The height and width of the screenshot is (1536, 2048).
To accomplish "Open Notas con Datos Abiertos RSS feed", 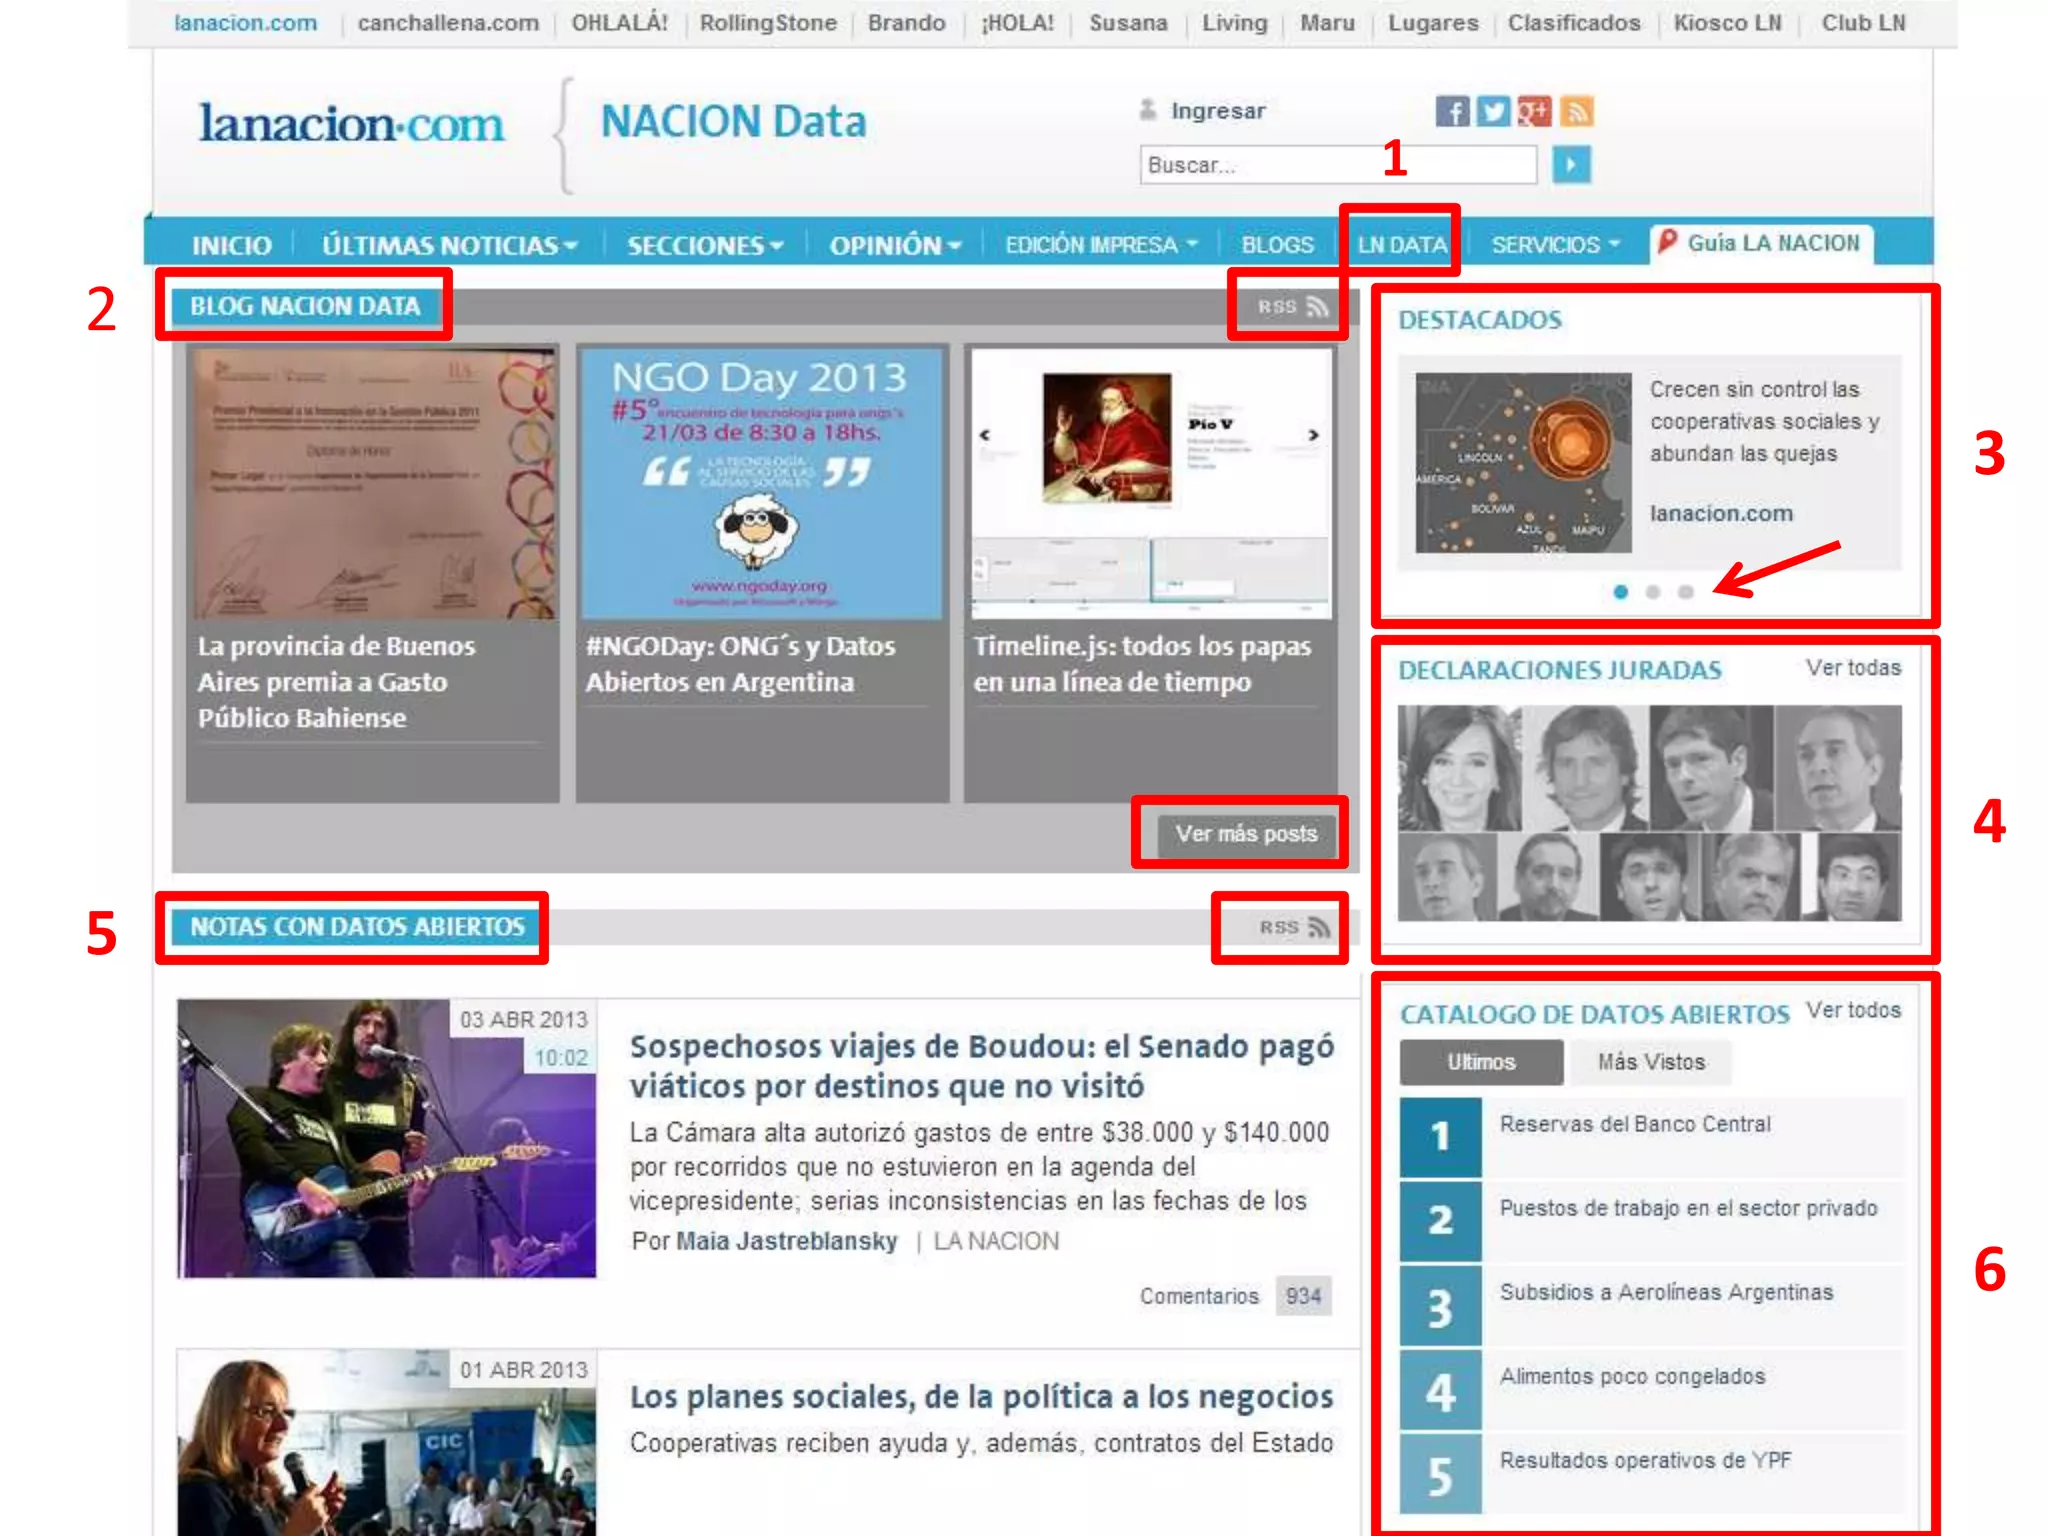I will (x=1294, y=928).
